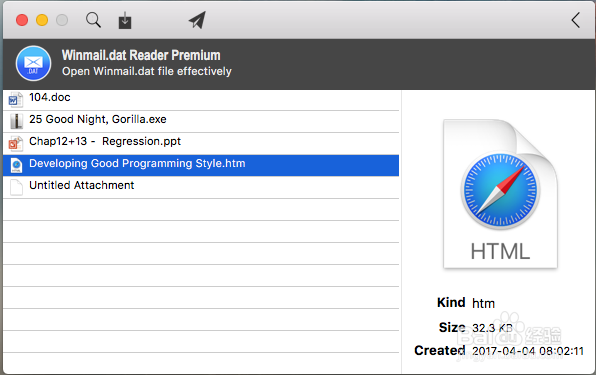Click blank file icon beside Untitled Attachment
Screen dimensions: 596x375
pos(16,187)
